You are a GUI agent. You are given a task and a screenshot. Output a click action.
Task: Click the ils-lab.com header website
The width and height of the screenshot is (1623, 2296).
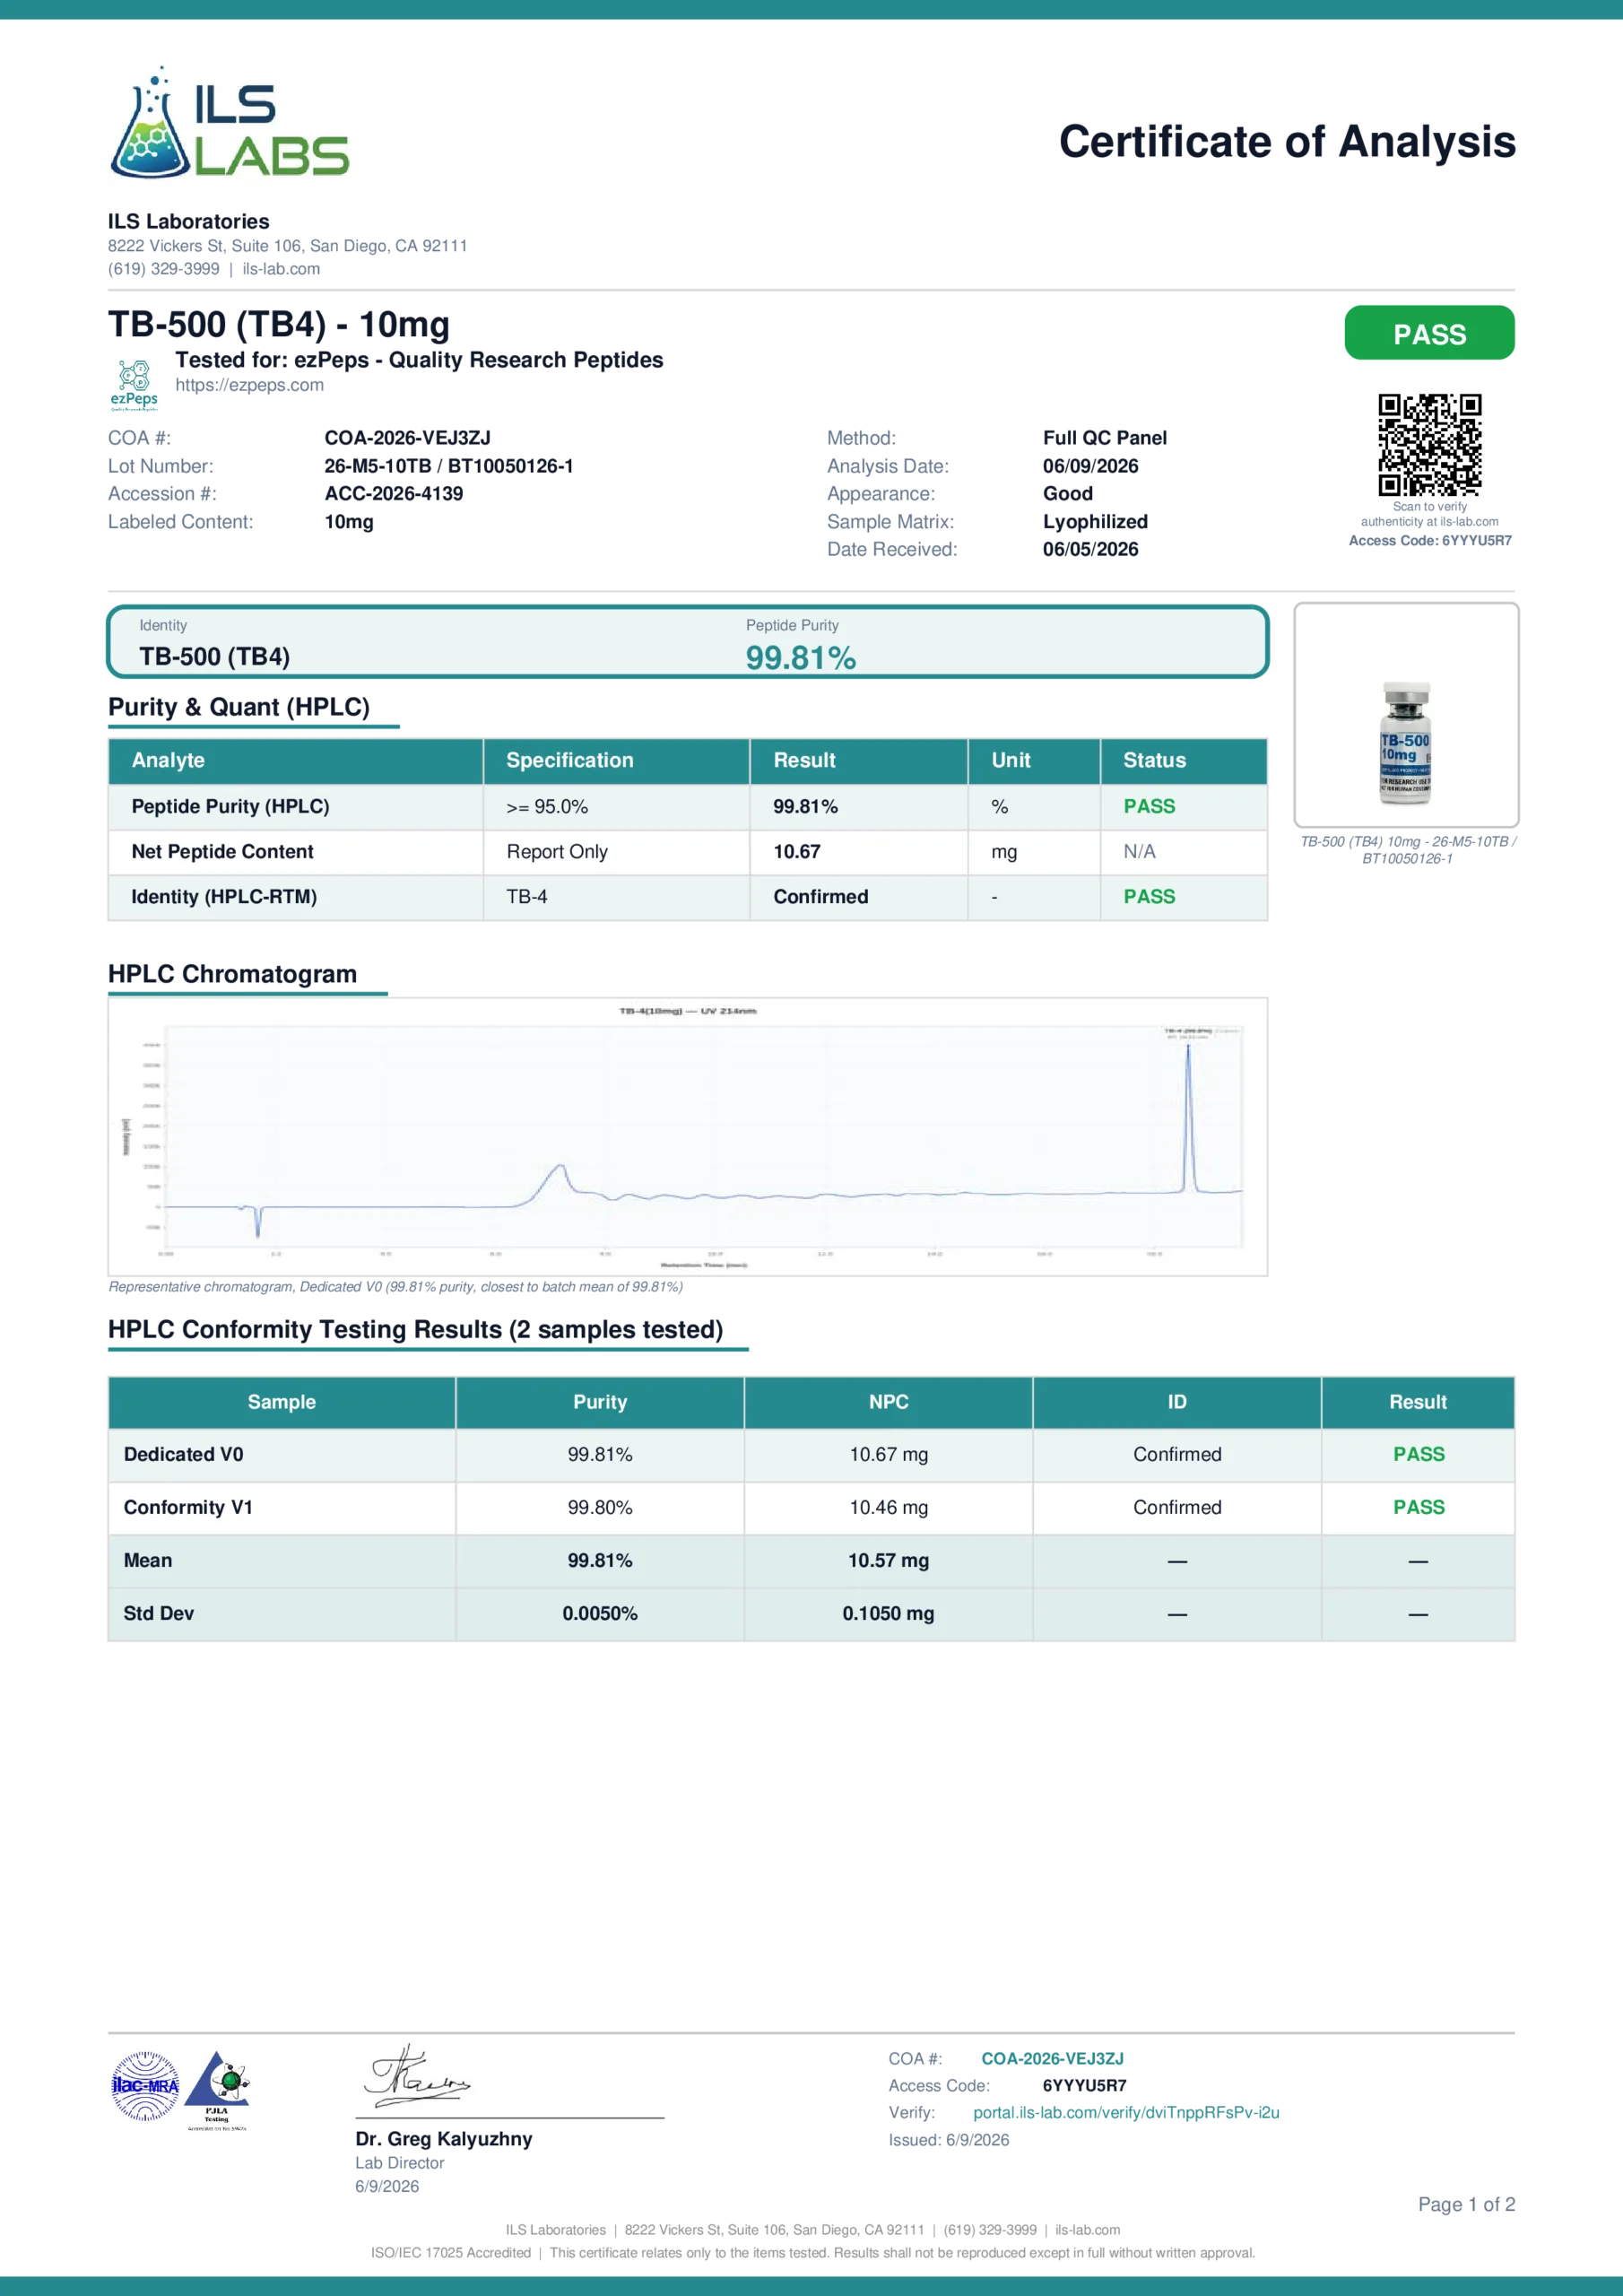click(281, 269)
